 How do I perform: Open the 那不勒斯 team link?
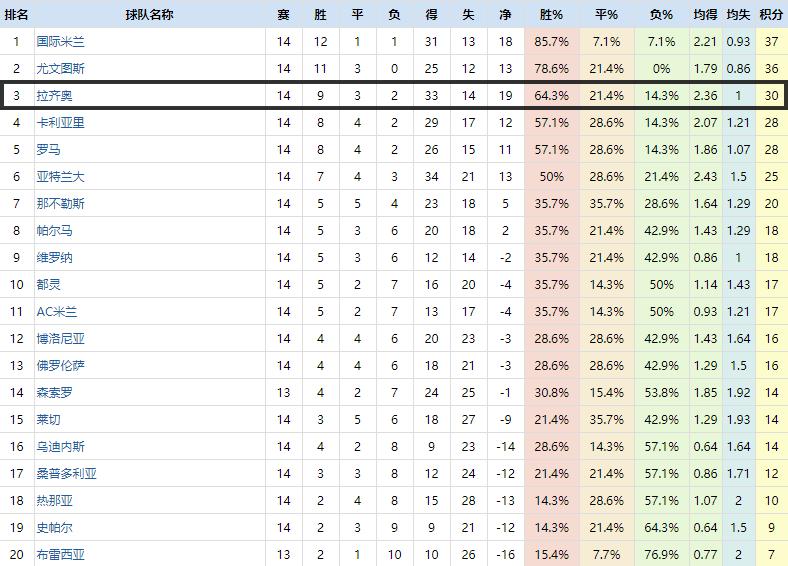coord(60,204)
